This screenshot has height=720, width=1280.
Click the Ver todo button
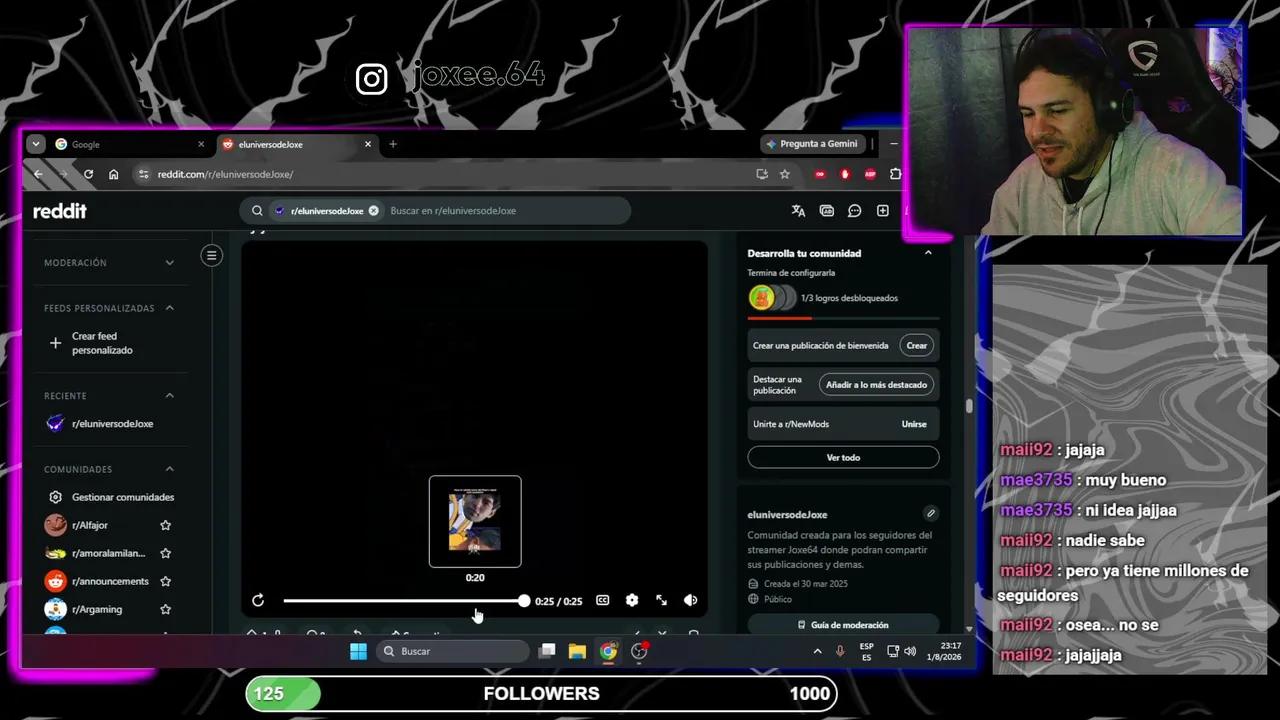pos(843,458)
